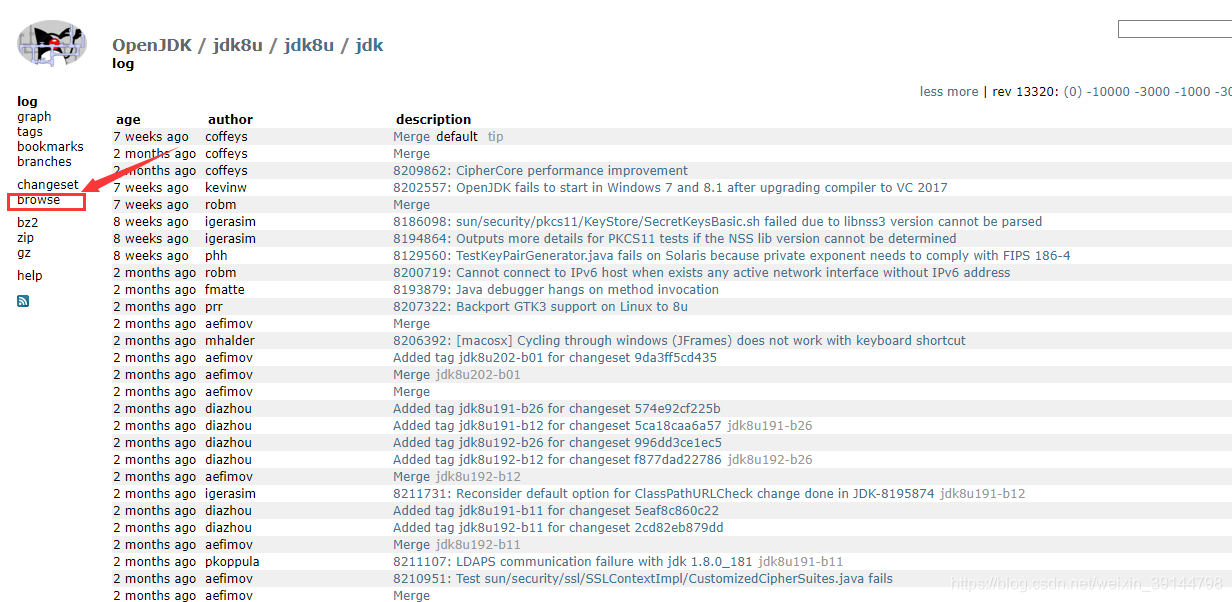Open 8206392 macosx JFrames changeset
Screen dimensions: 1232x602
pyautogui.click(x=680, y=341)
